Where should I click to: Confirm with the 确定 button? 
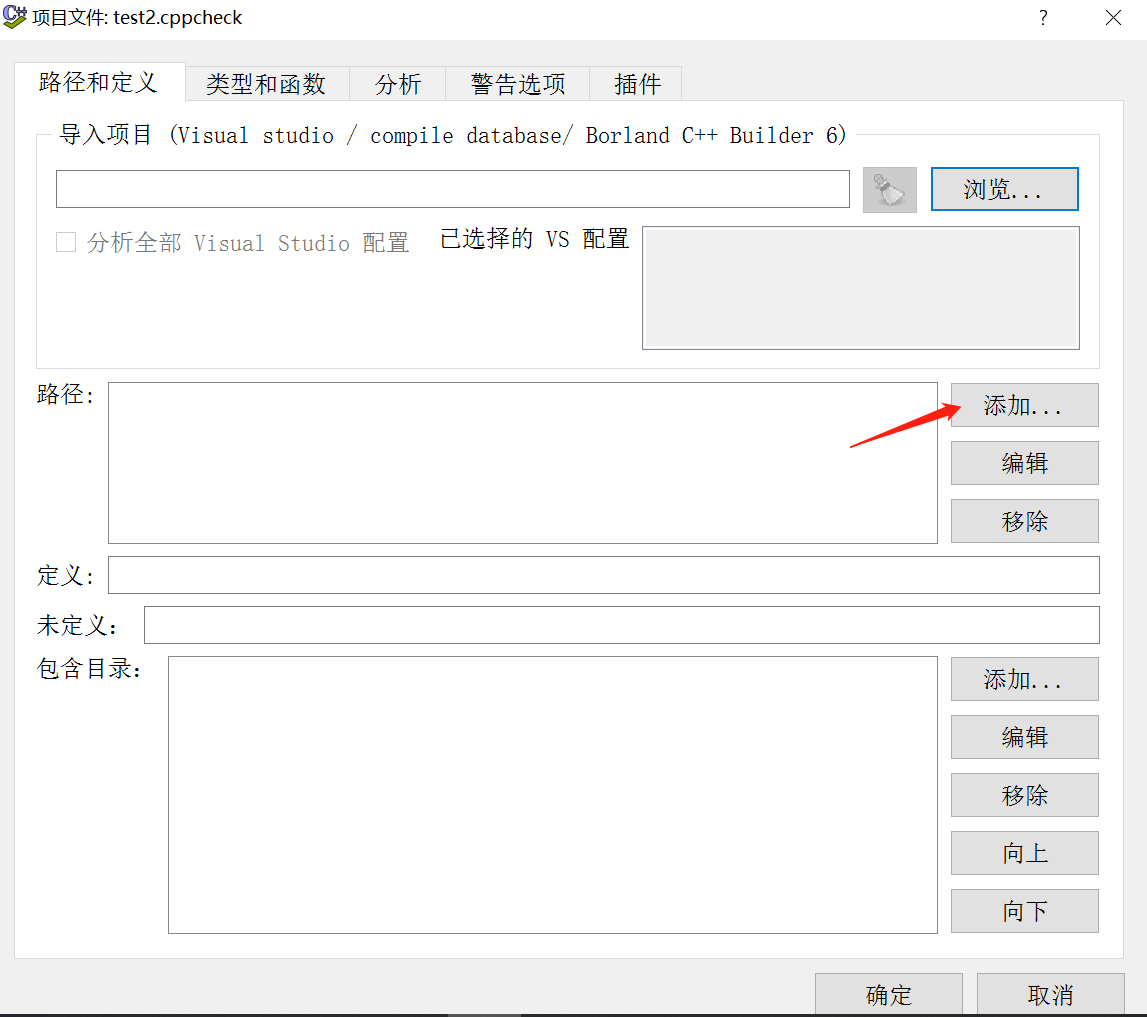(x=889, y=994)
